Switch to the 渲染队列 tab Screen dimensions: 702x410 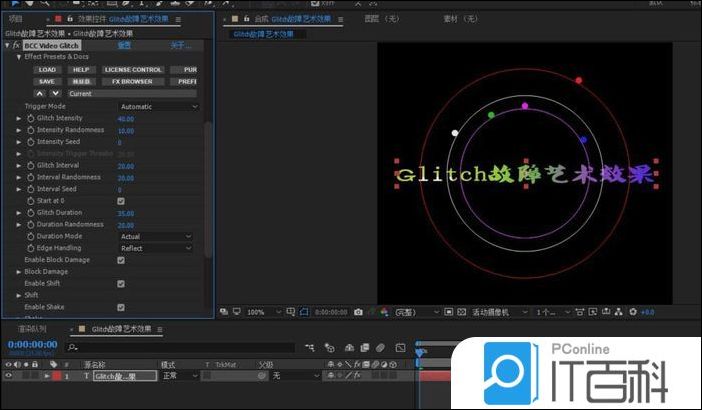point(32,328)
